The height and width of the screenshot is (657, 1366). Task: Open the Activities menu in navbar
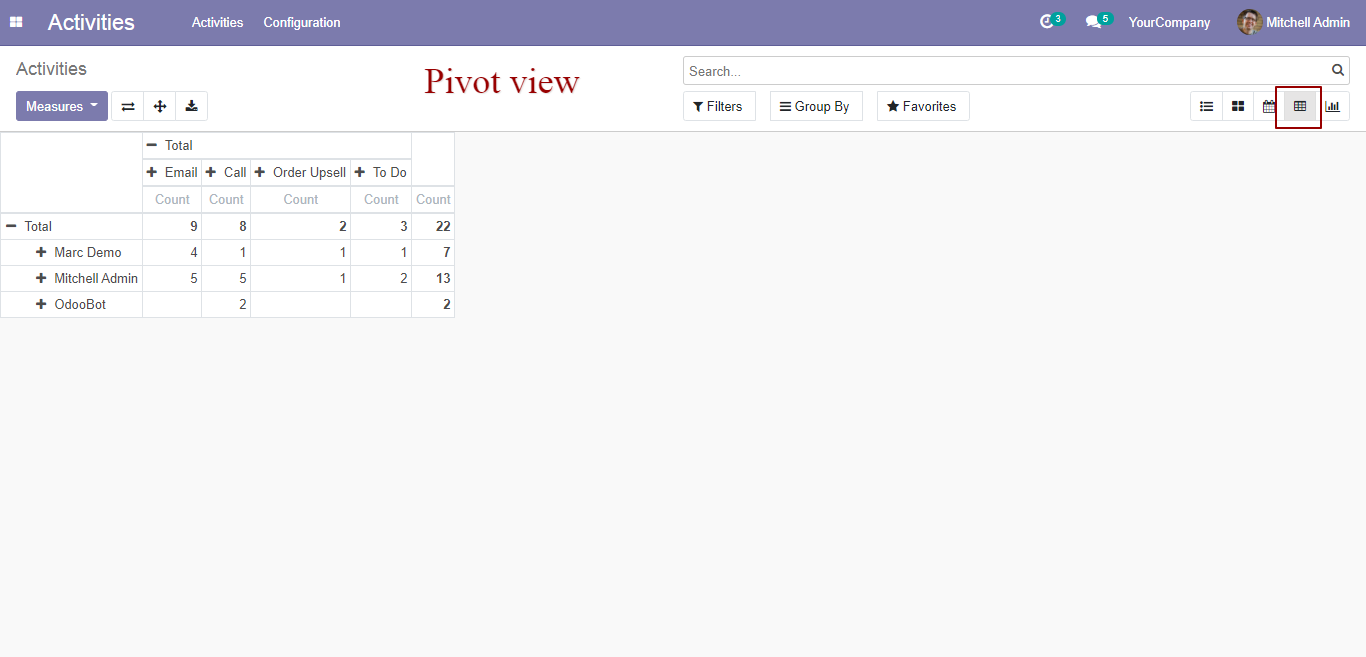tap(217, 22)
